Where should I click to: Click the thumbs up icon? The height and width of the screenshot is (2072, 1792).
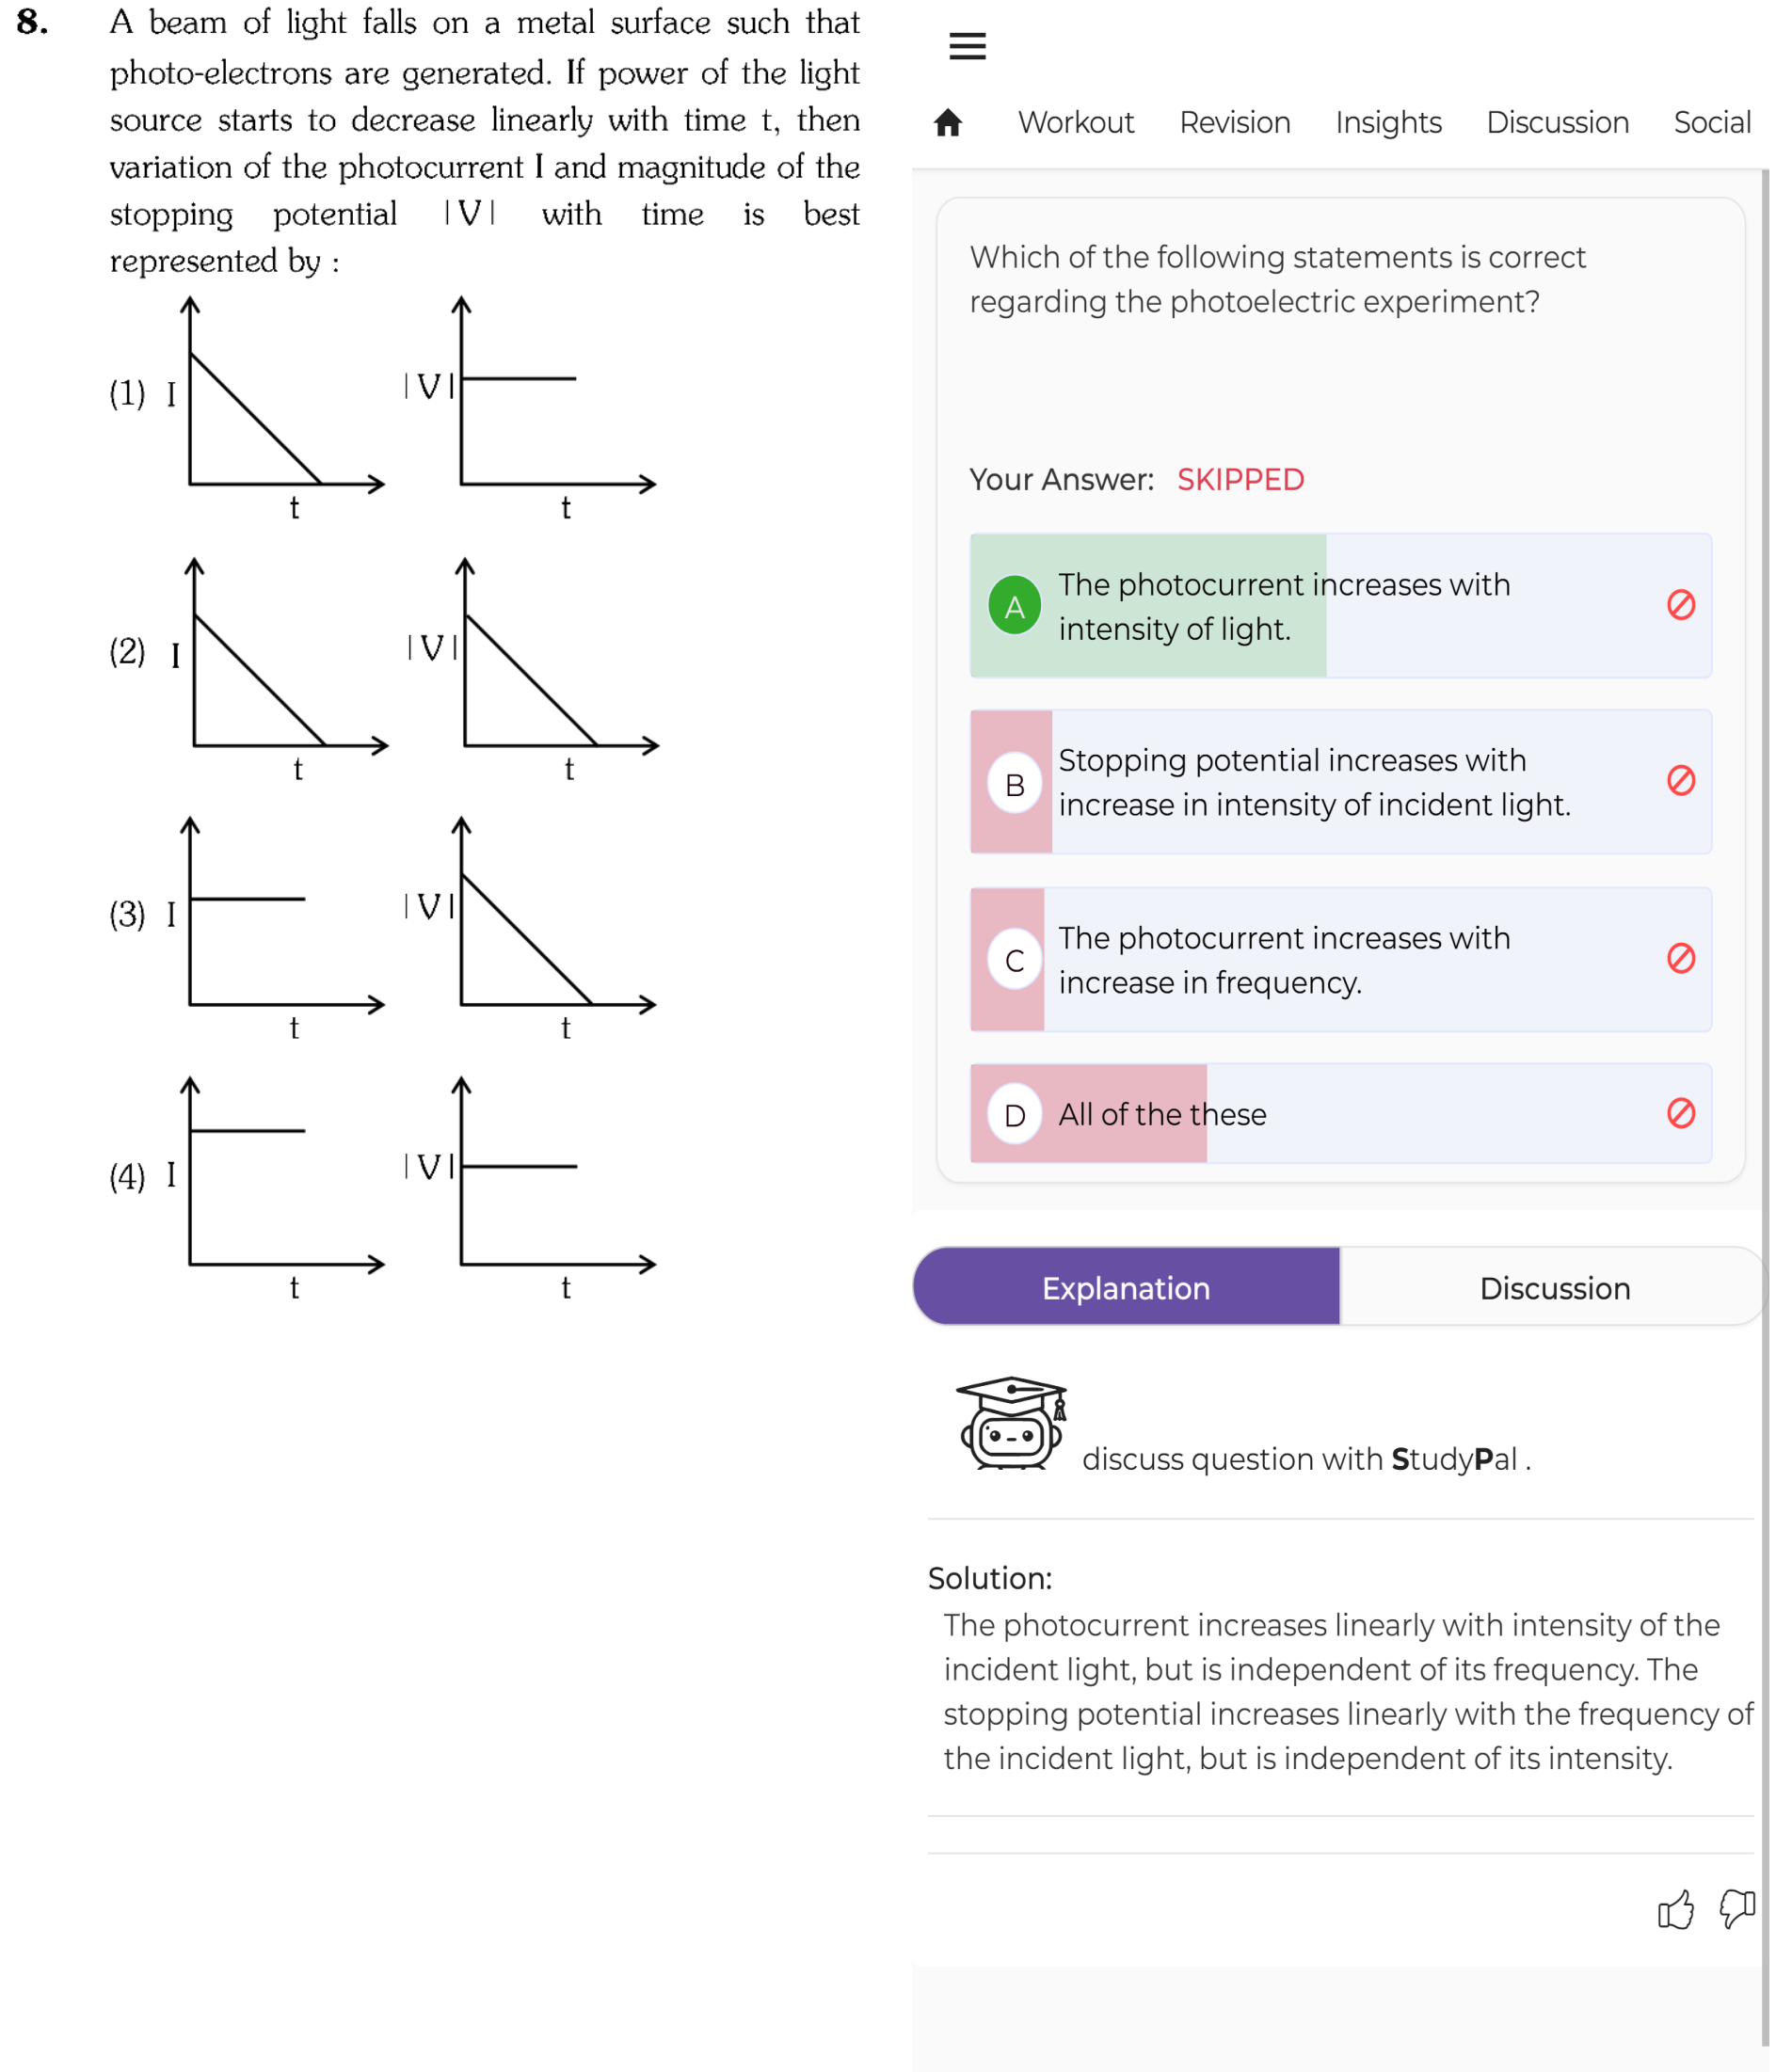coord(1675,1909)
